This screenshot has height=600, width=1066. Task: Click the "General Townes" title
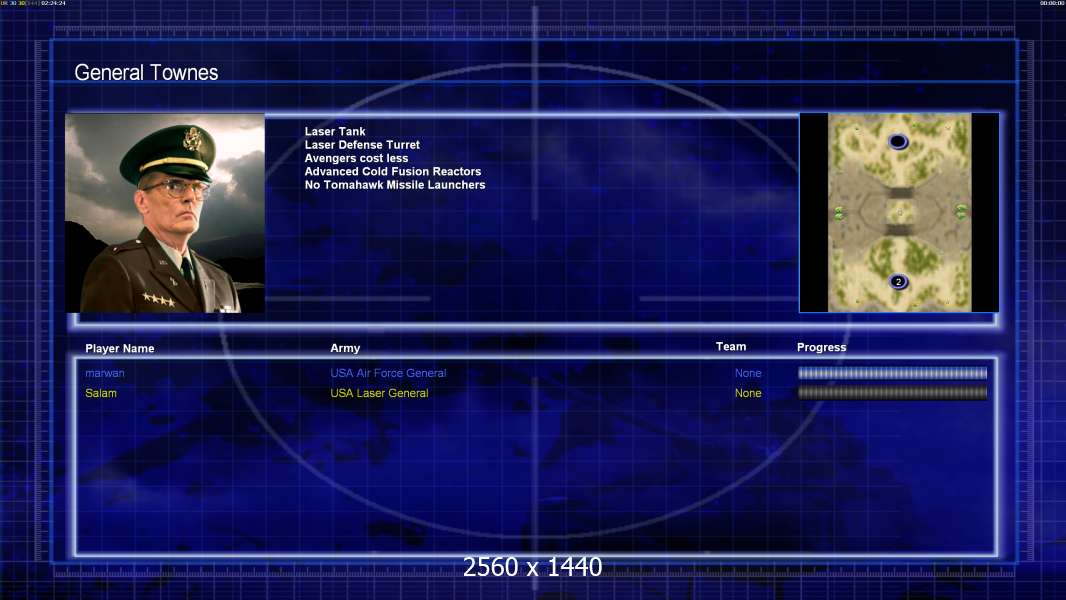point(146,73)
